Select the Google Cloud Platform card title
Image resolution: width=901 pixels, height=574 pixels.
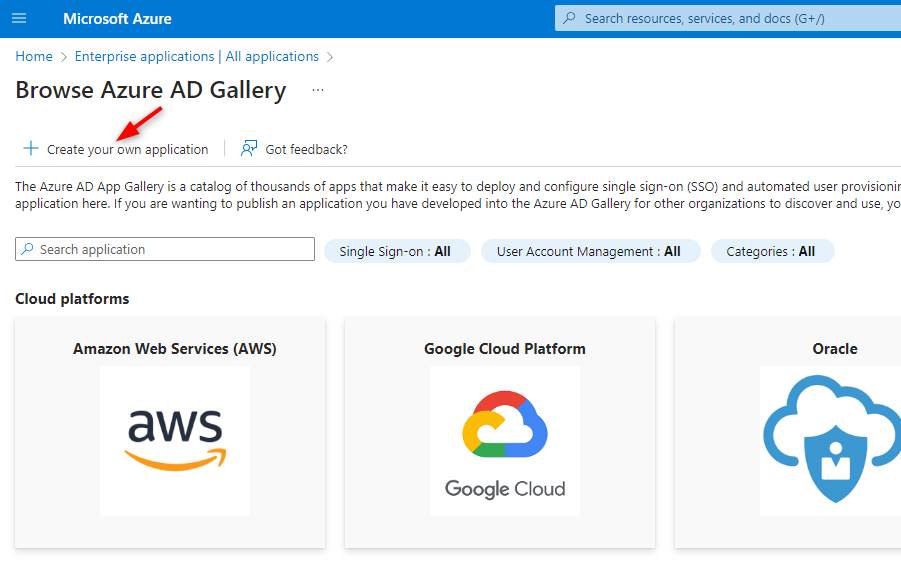click(x=505, y=349)
